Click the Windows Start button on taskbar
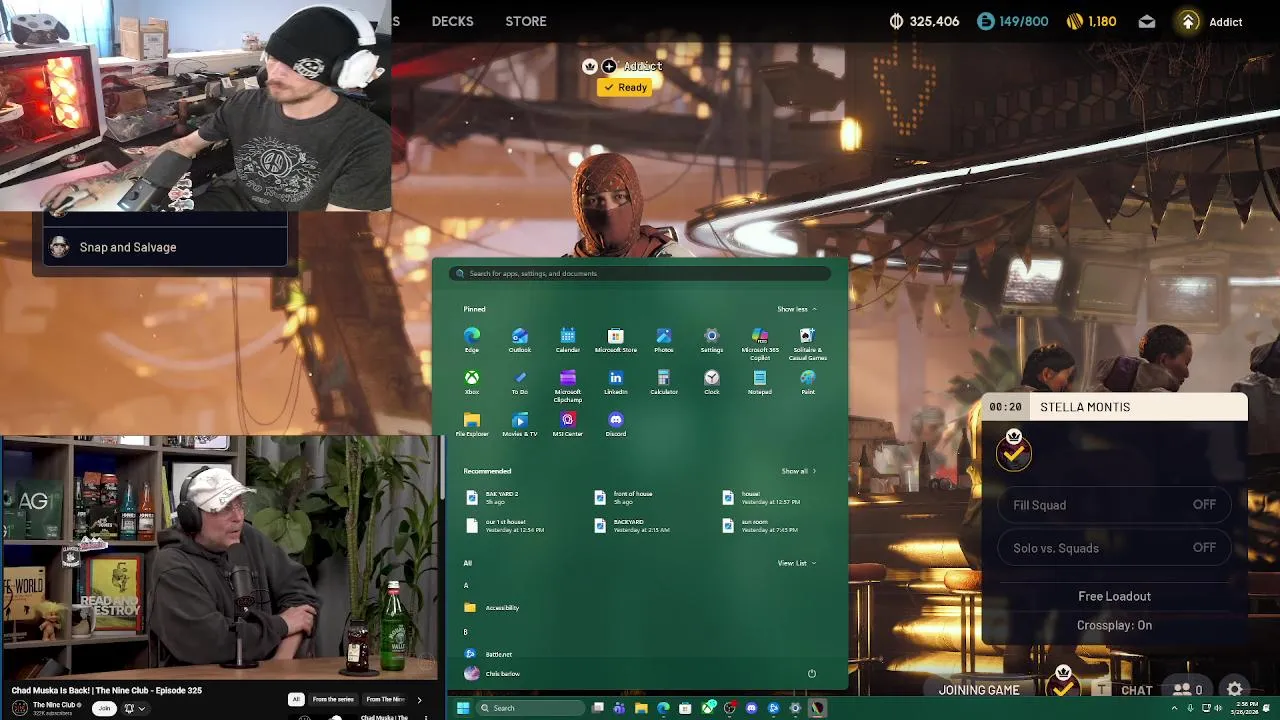 click(463, 708)
